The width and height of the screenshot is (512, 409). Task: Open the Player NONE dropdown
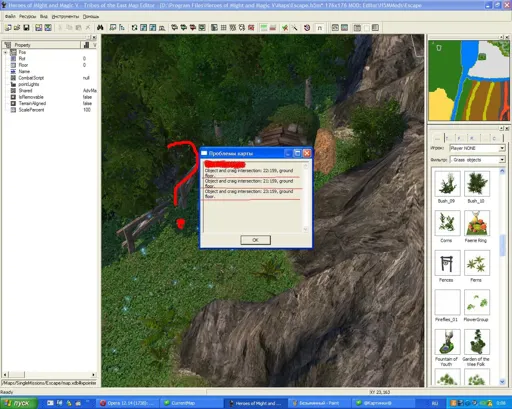[502, 148]
